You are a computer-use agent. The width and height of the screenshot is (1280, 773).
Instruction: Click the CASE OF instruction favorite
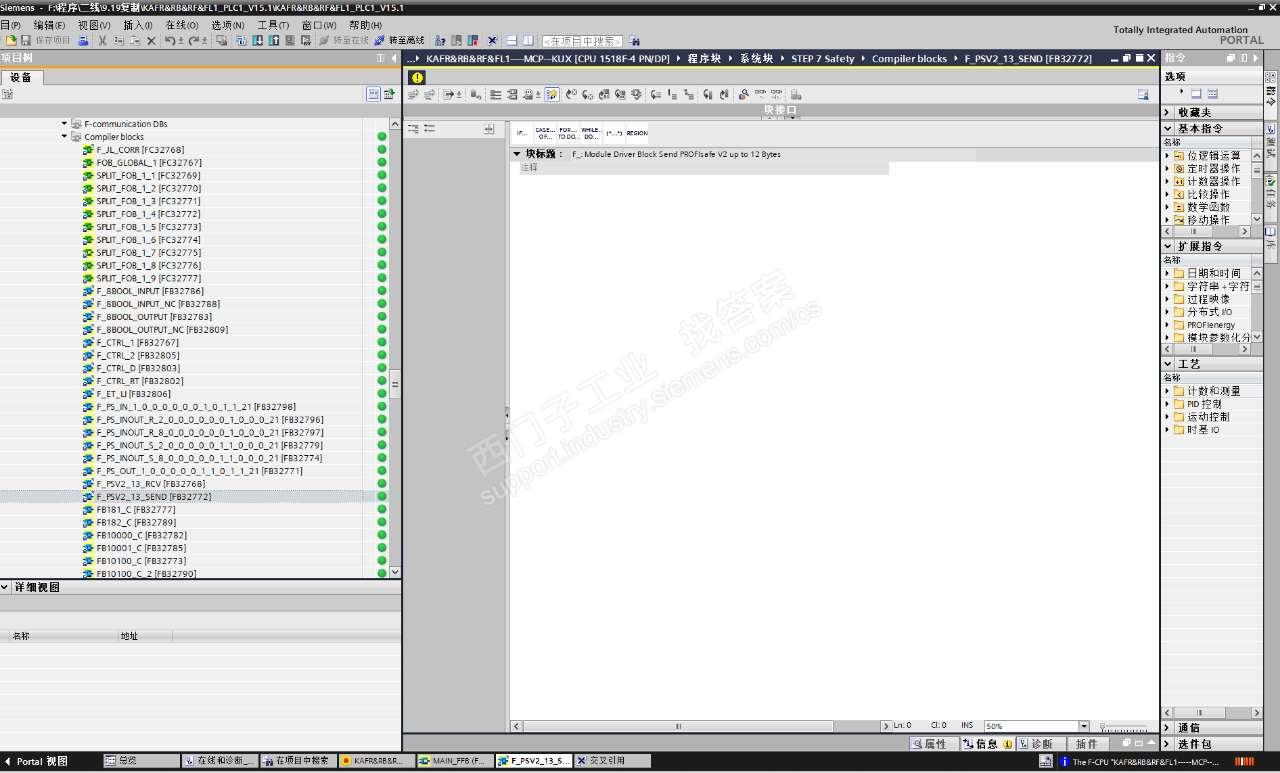(x=545, y=133)
